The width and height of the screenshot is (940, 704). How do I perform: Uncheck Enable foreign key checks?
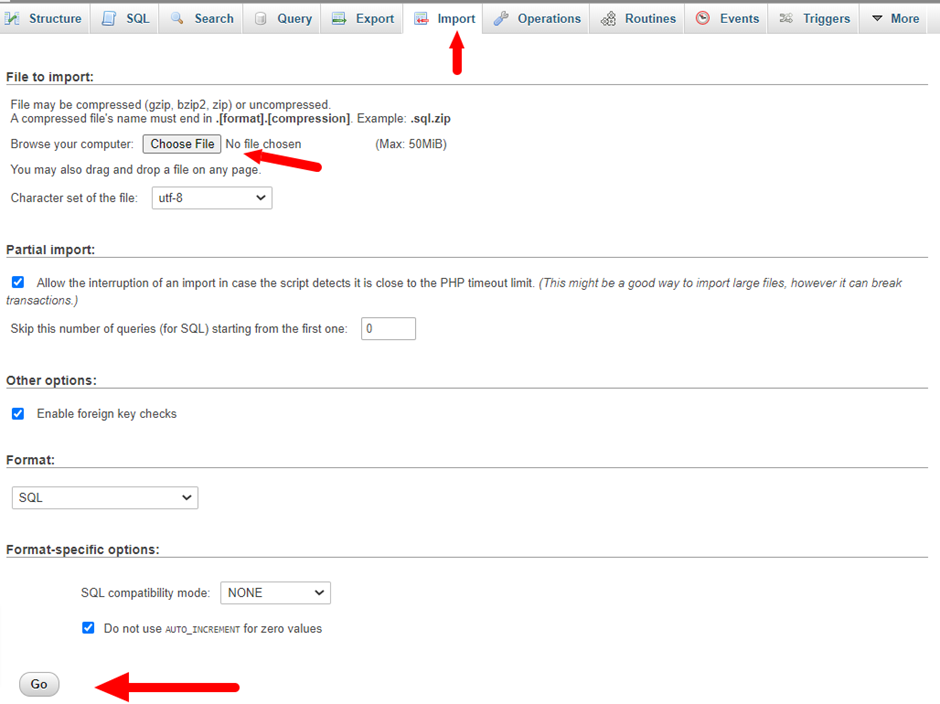click(x=18, y=414)
